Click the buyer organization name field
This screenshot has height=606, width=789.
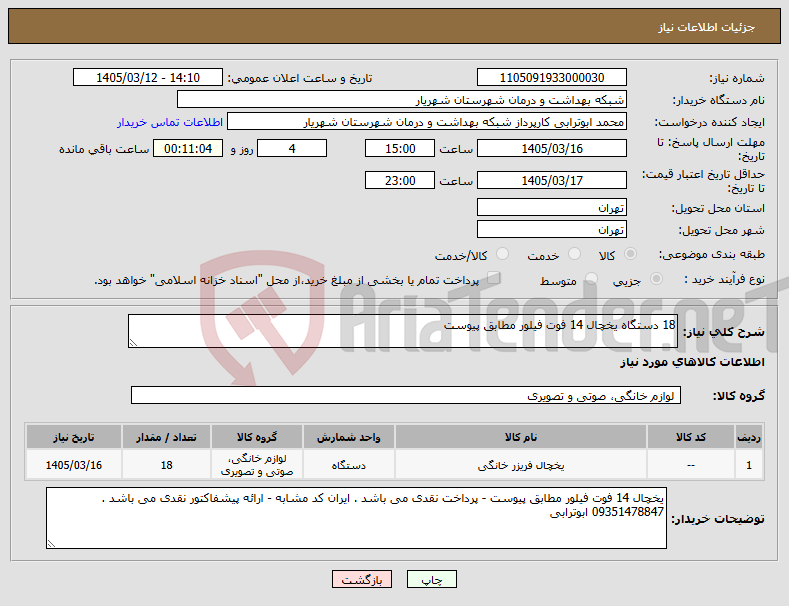pyautogui.click(x=402, y=100)
